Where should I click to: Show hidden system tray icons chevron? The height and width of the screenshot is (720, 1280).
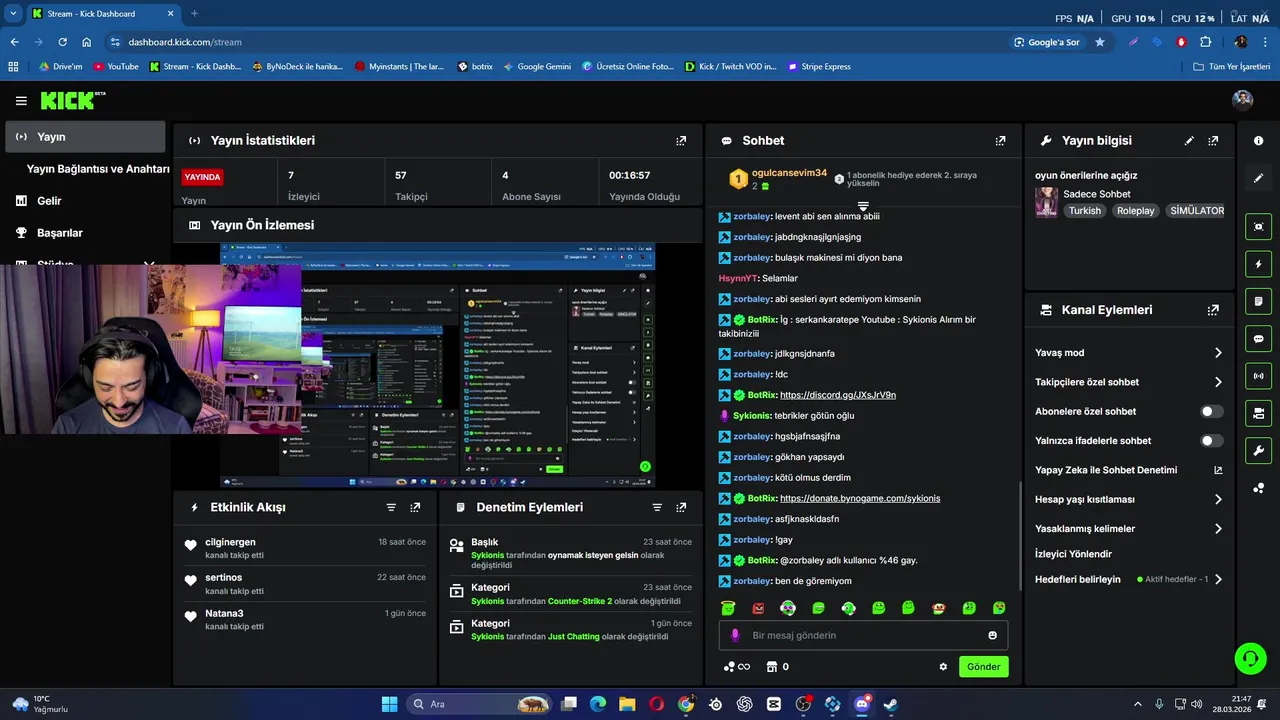[1137, 704]
